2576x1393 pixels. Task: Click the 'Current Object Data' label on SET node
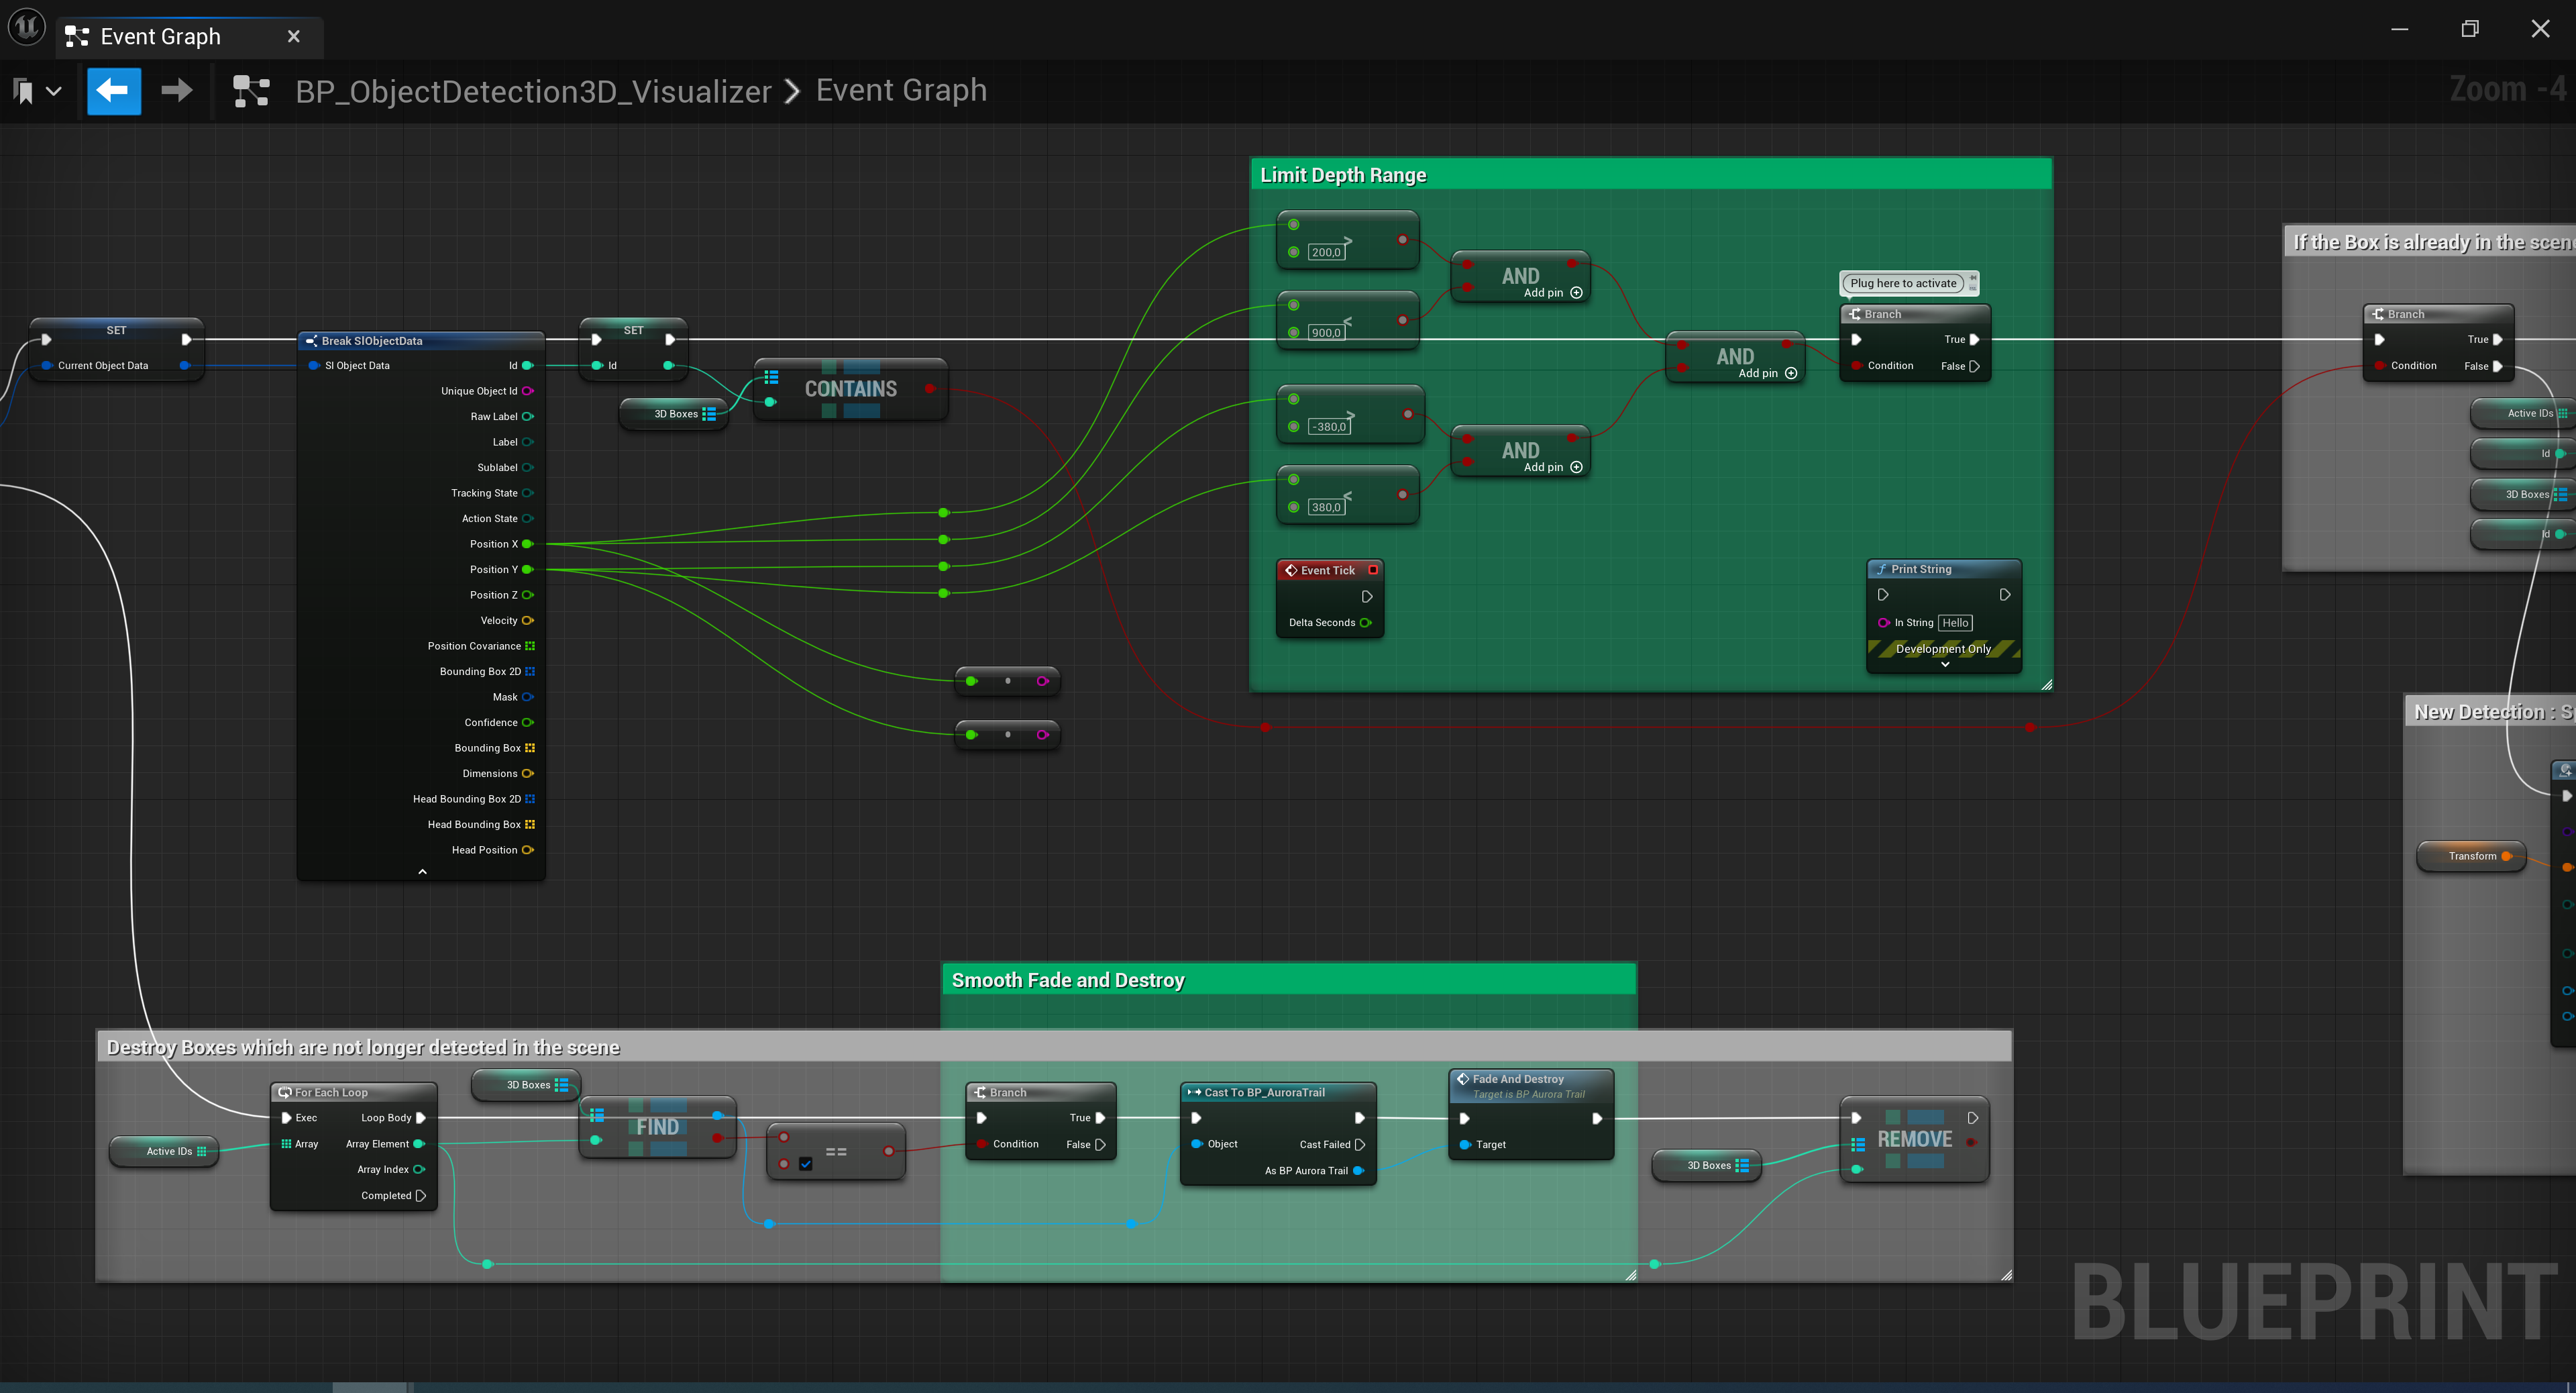click(103, 366)
